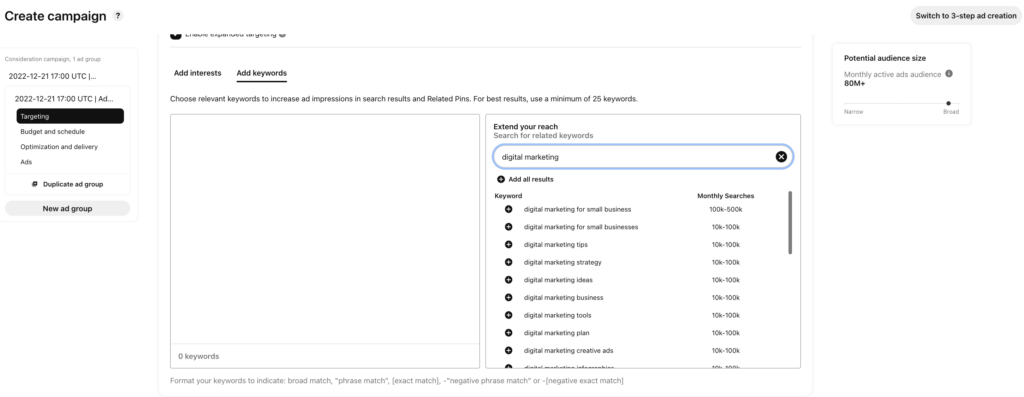1024x397 pixels.
Task: Click the Potential audience size heading
Action: [x=884, y=58]
